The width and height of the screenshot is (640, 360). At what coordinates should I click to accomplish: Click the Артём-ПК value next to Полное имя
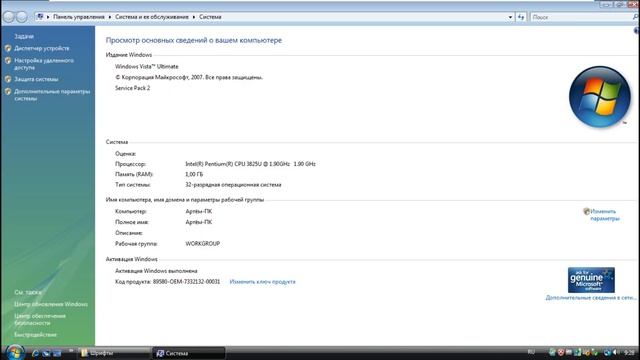(199, 222)
